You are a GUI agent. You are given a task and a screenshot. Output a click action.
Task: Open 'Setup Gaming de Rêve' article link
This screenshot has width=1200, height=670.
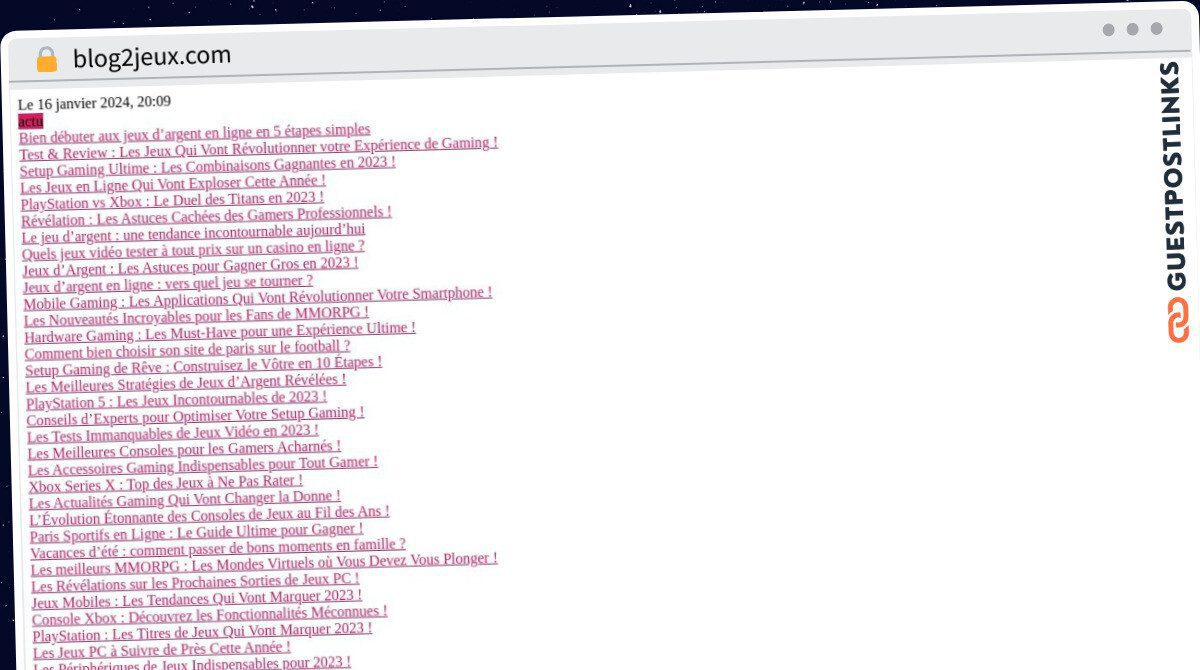pos(204,366)
